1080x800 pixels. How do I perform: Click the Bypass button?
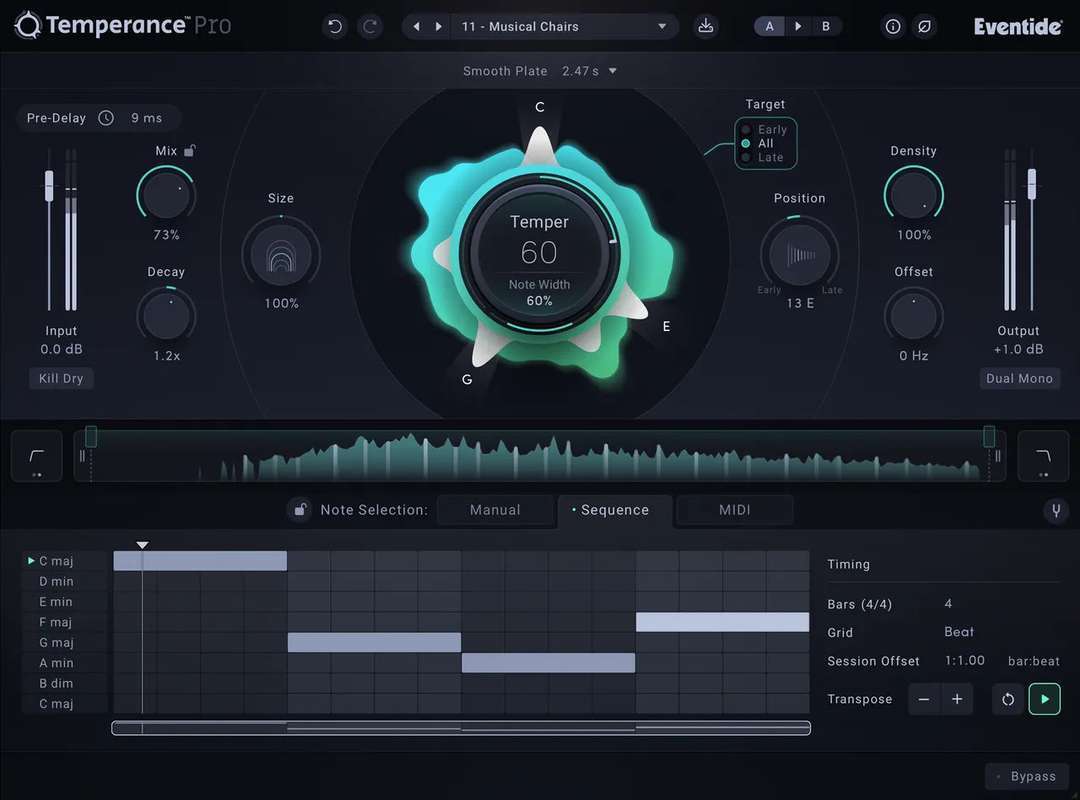(x=1026, y=776)
